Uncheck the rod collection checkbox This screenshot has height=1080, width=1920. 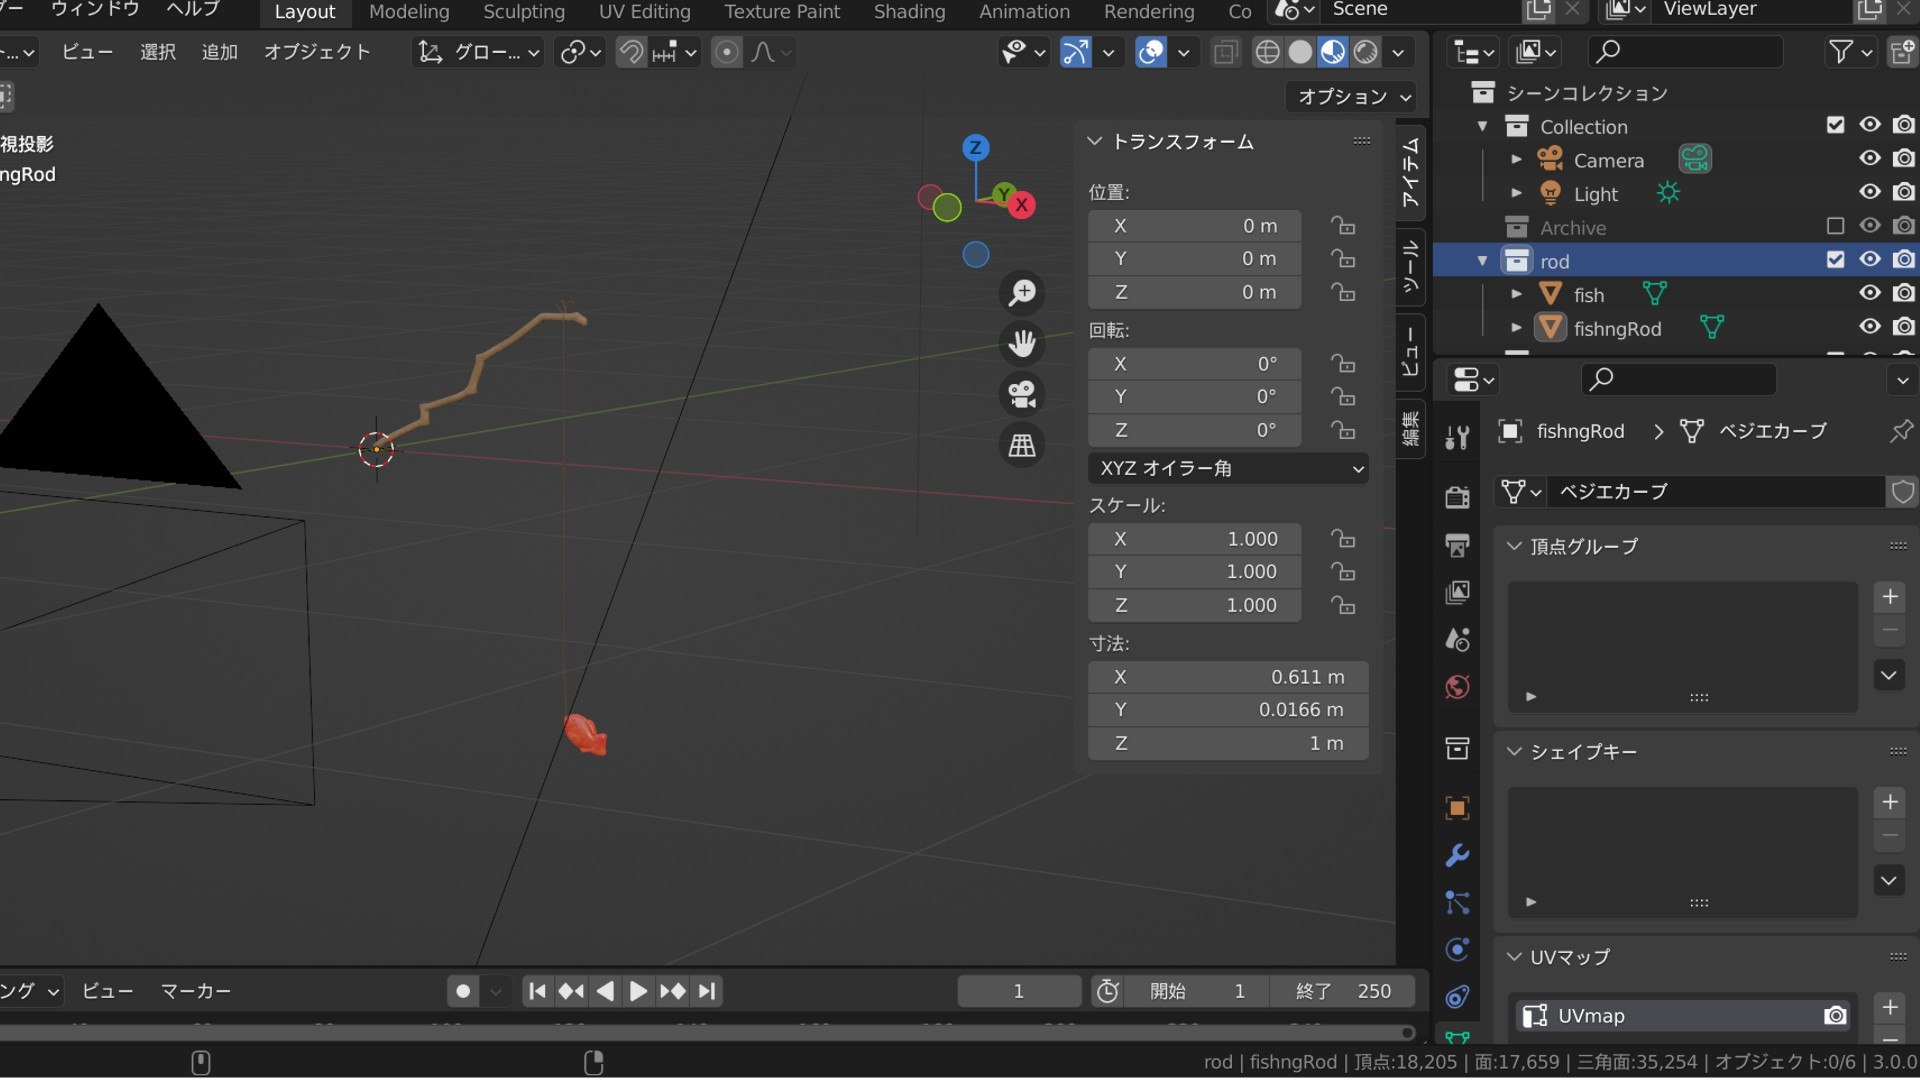[1835, 259]
